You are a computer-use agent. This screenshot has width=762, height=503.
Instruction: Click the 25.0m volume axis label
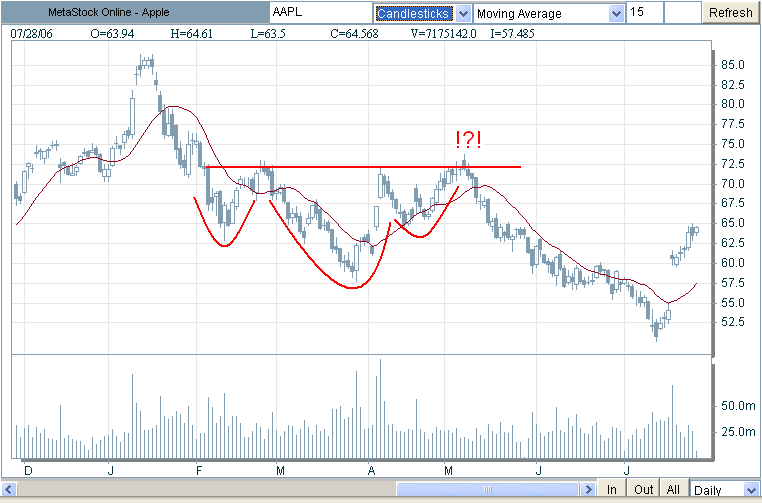coord(738,432)
